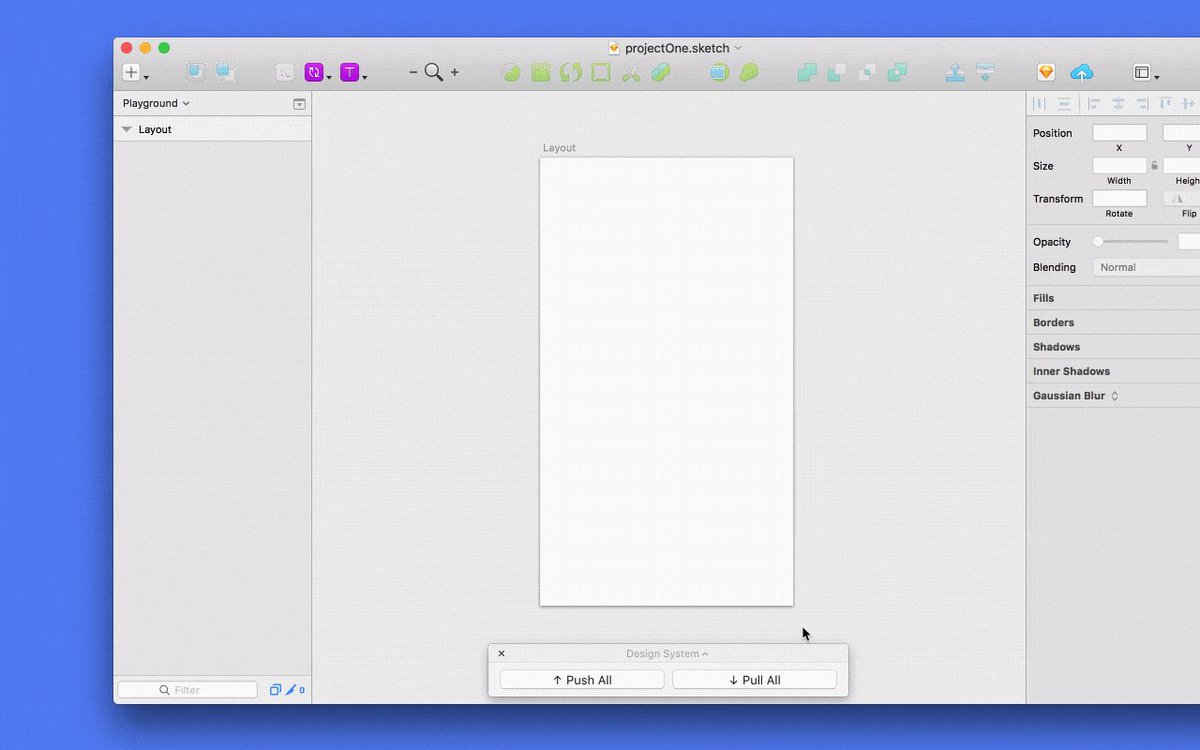Open the text style dropdown arrow
This screenshot has height=750, width=1200.
(364, 77)
